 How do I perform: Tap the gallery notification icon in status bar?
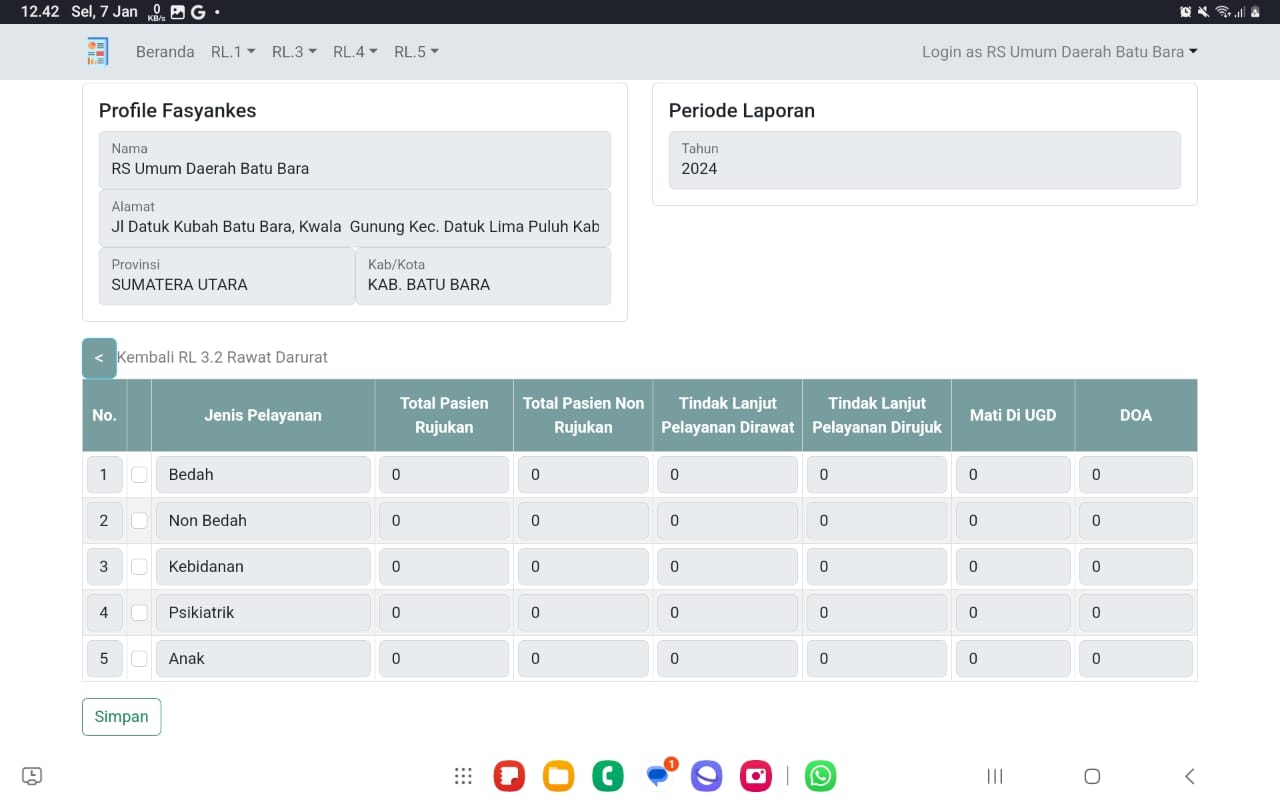click(x=178, y=12)
